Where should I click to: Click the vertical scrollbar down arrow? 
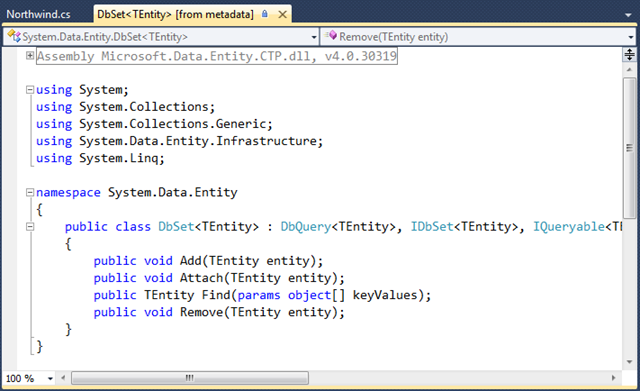[x=629, y=362]
